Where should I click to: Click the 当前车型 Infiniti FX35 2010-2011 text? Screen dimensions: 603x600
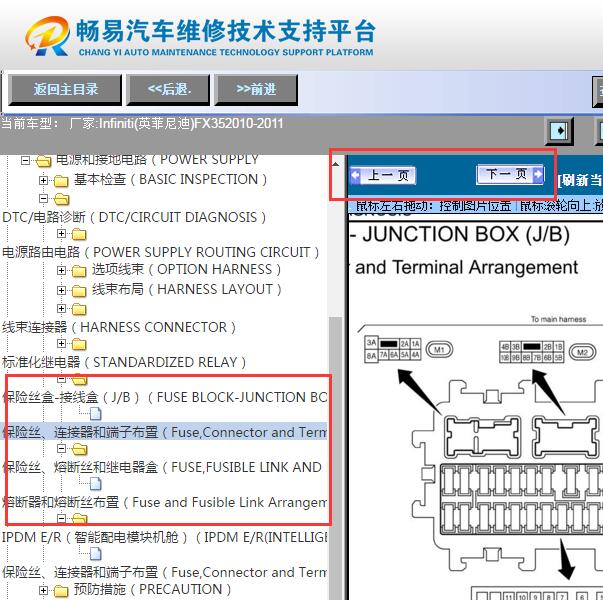142,124
